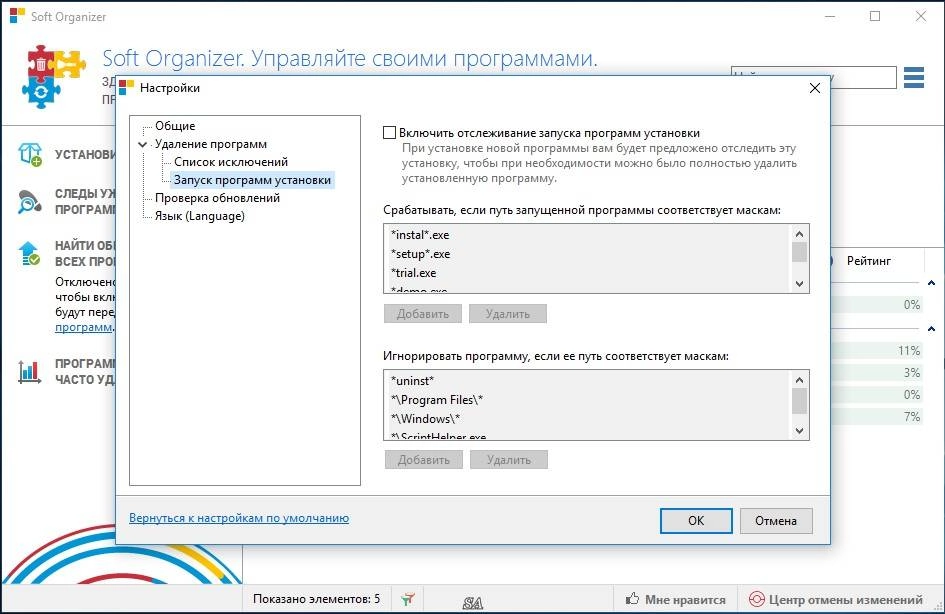Click uninstalled program traces icon
Screen dimensions: 945x614
[30, 202]
